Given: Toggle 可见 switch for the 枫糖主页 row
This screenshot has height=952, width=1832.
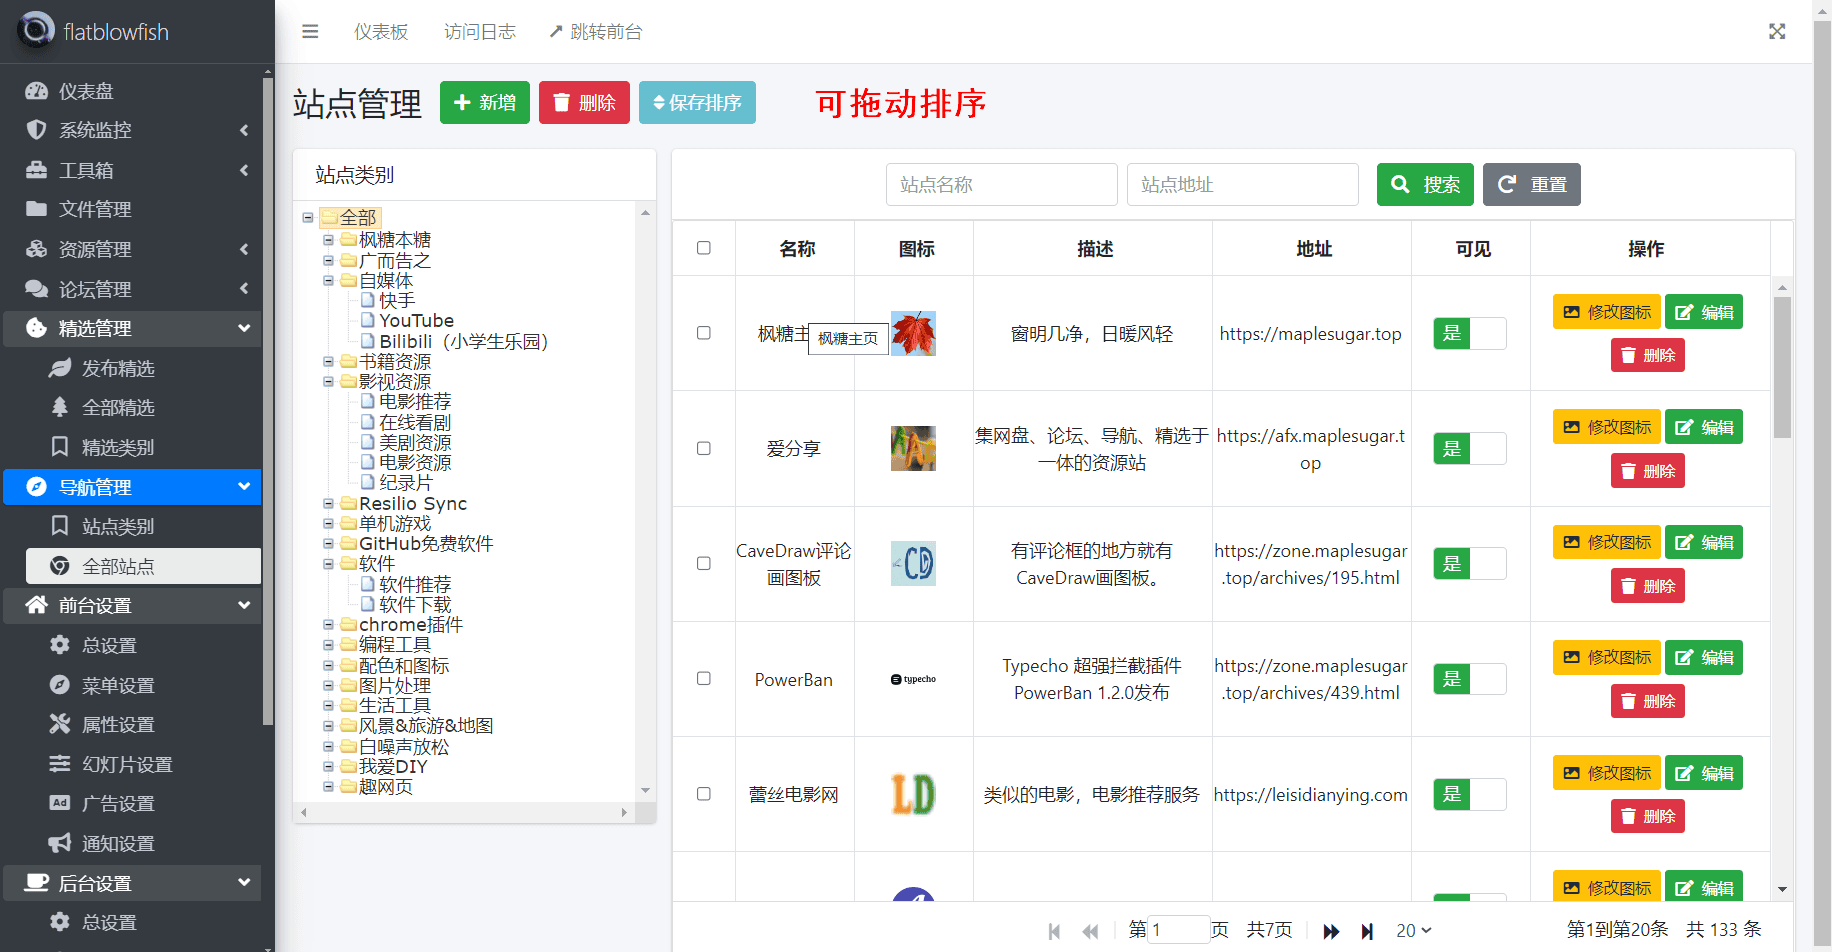Looking at the screenshot, I should 1470,333.
